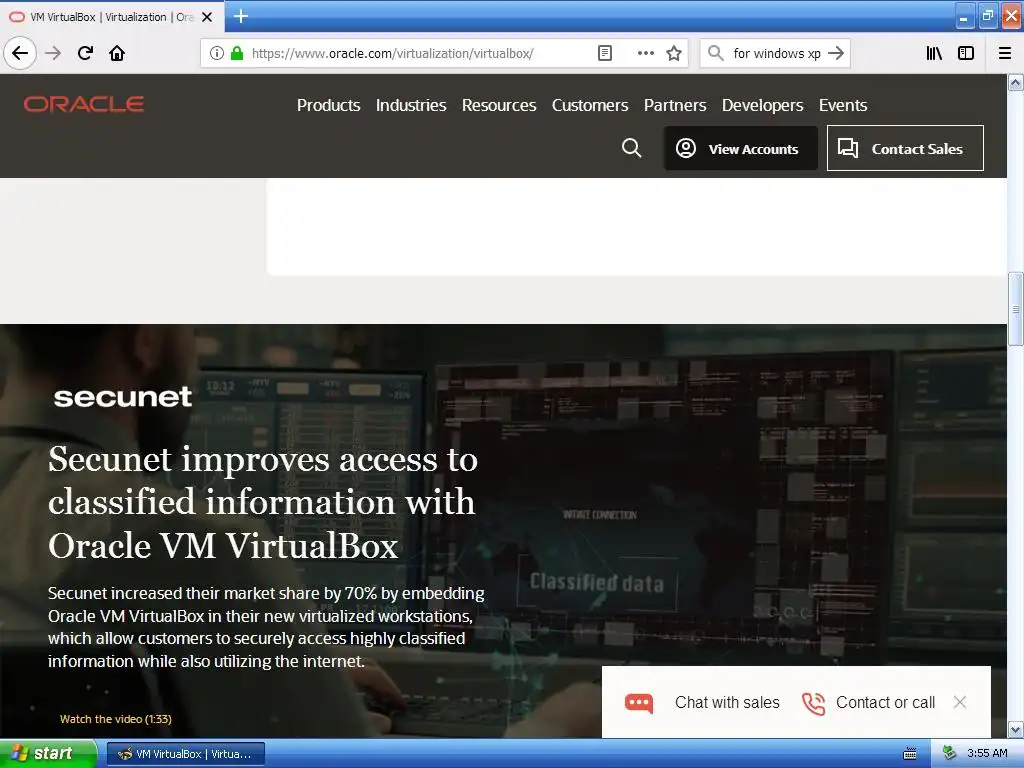Submit search with the go arrow
This screenshot has width=1024, height=768.
click(836, 54)
